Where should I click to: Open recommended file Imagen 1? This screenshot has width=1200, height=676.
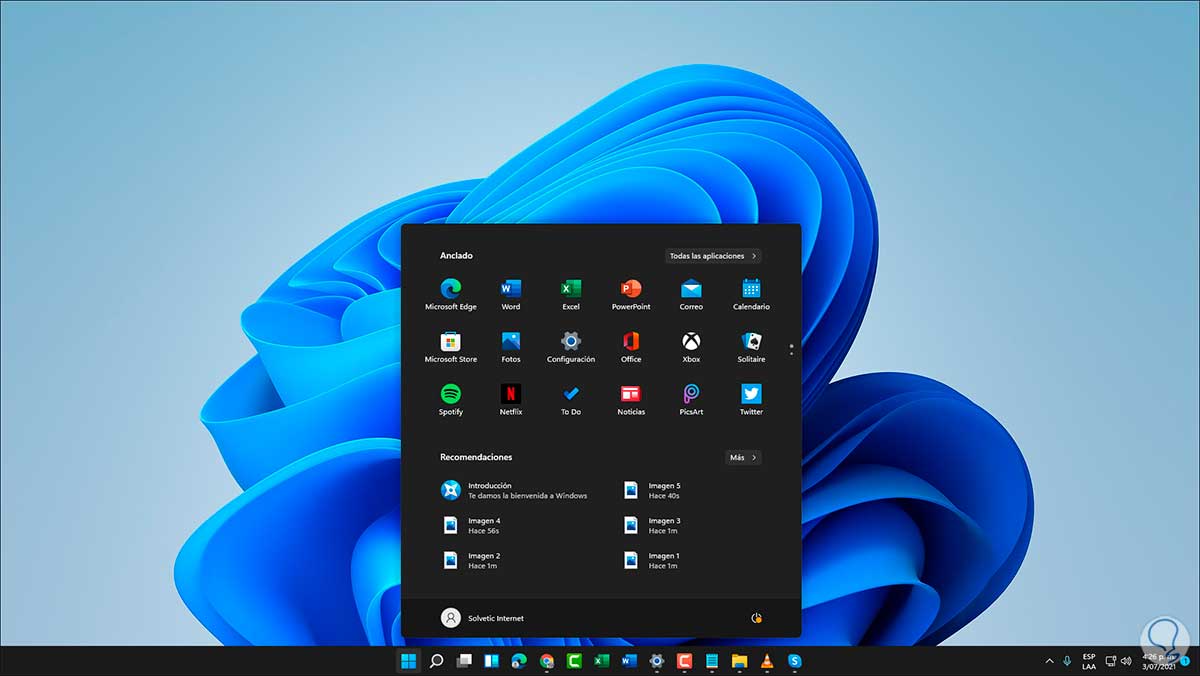click(x=653, y=560)
